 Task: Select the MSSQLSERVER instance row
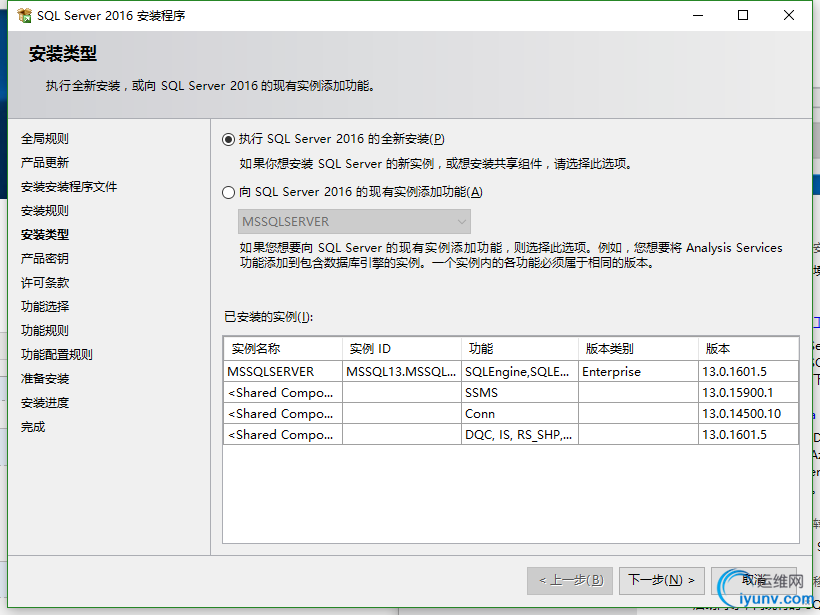click(x=511, y=371)
